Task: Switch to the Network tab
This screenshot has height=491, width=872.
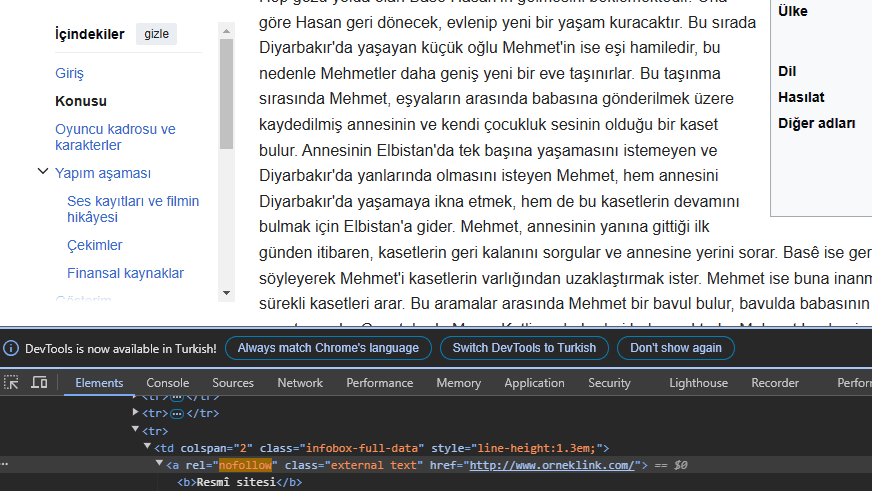Action: tap(300, 383)
